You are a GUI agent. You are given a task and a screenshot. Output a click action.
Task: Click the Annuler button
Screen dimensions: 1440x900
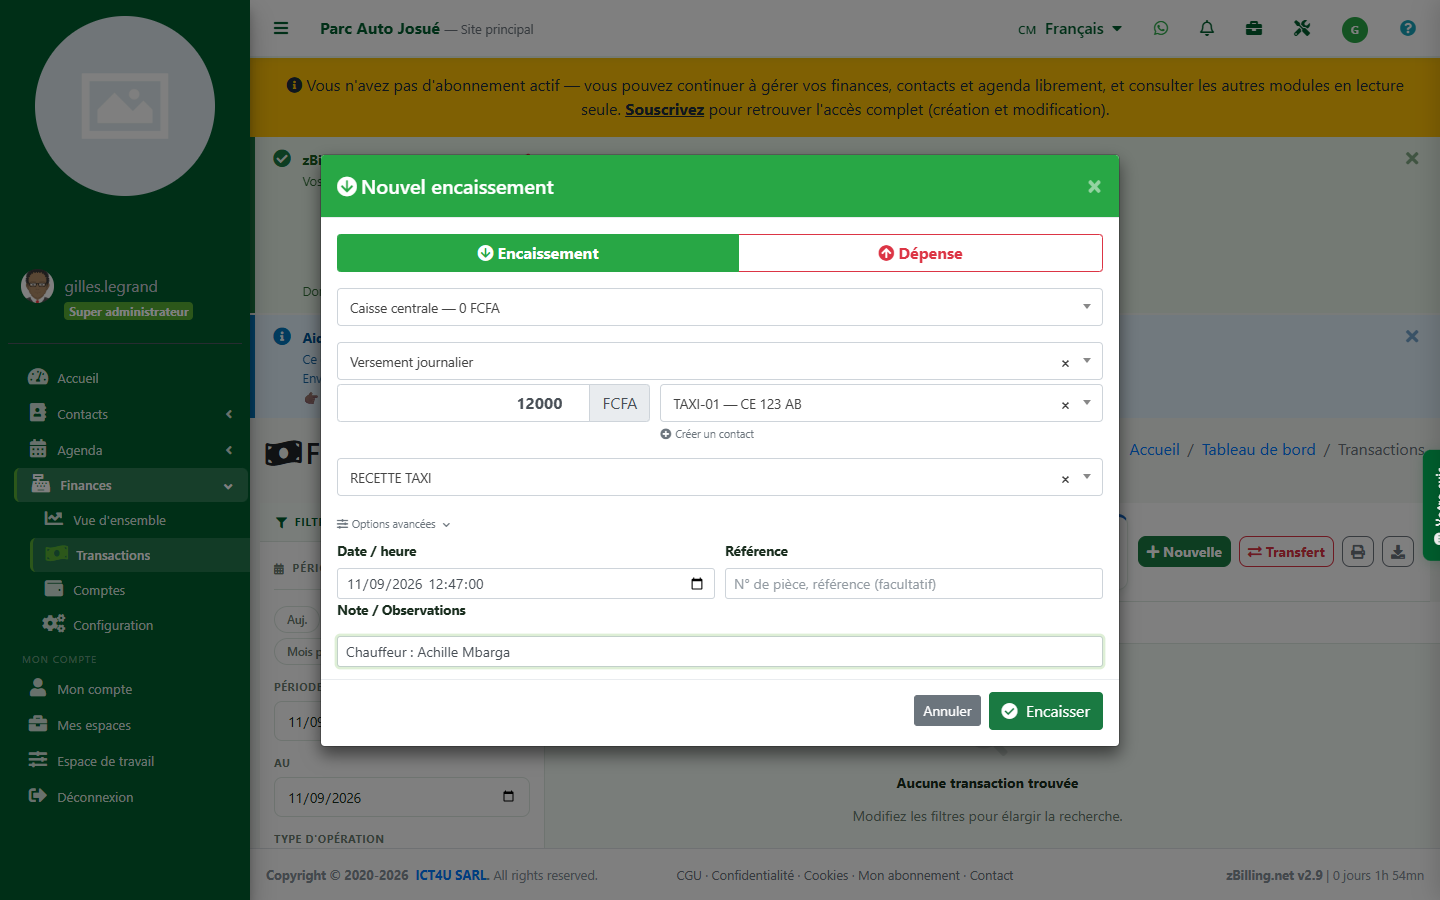[947, 711]
